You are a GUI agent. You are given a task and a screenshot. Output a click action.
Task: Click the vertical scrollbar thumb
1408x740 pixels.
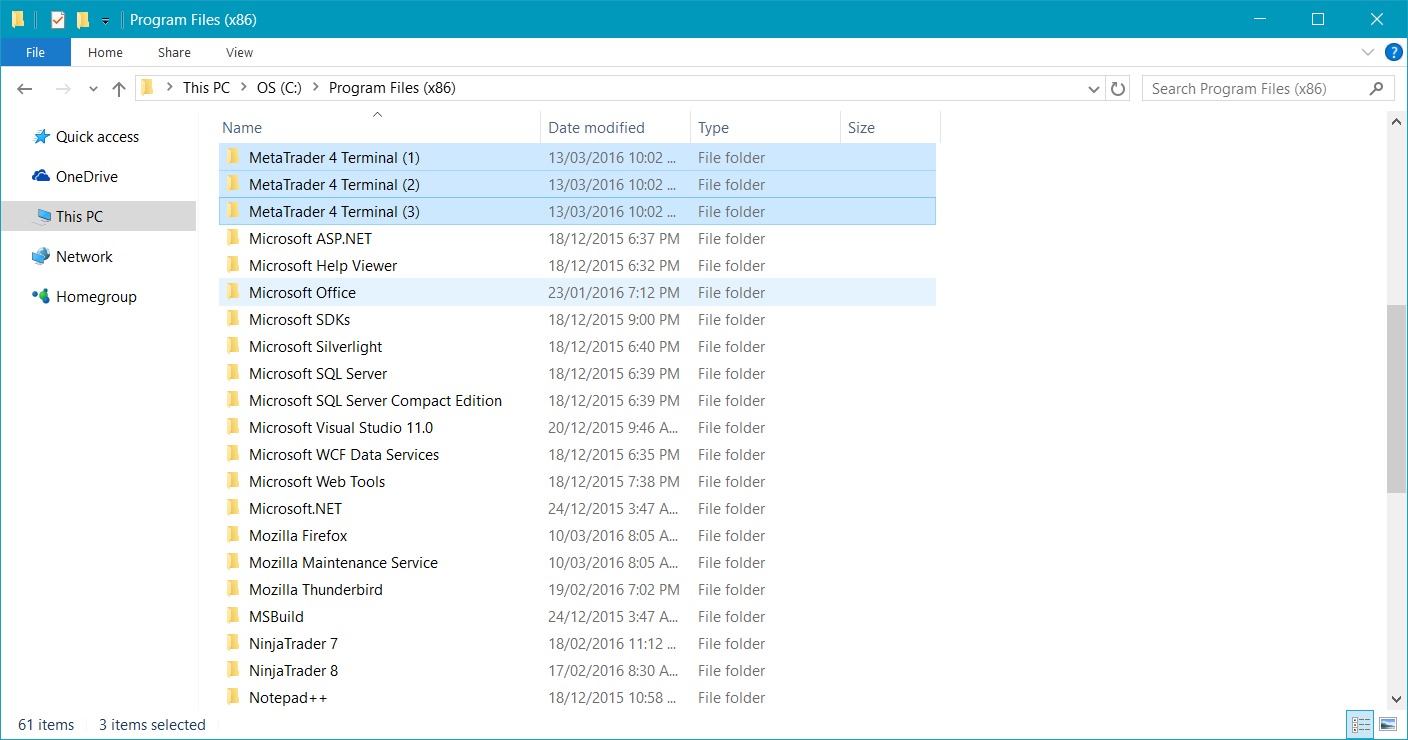(x=1396, y=398)
